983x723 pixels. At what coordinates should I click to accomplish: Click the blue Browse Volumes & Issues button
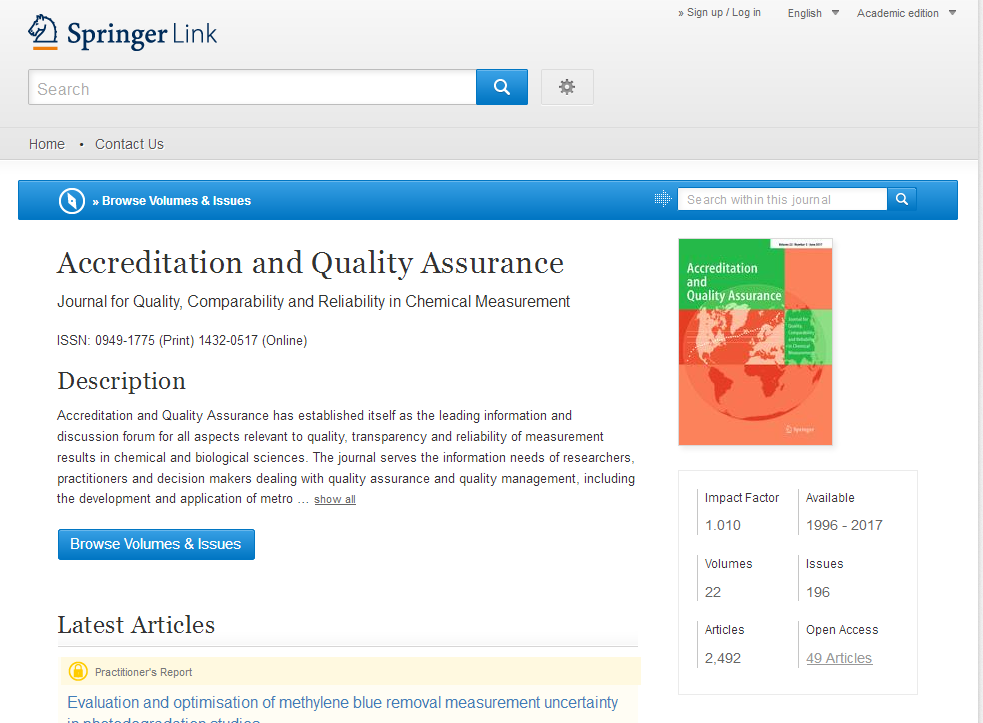pyautogui.click(x=156, y=544)
